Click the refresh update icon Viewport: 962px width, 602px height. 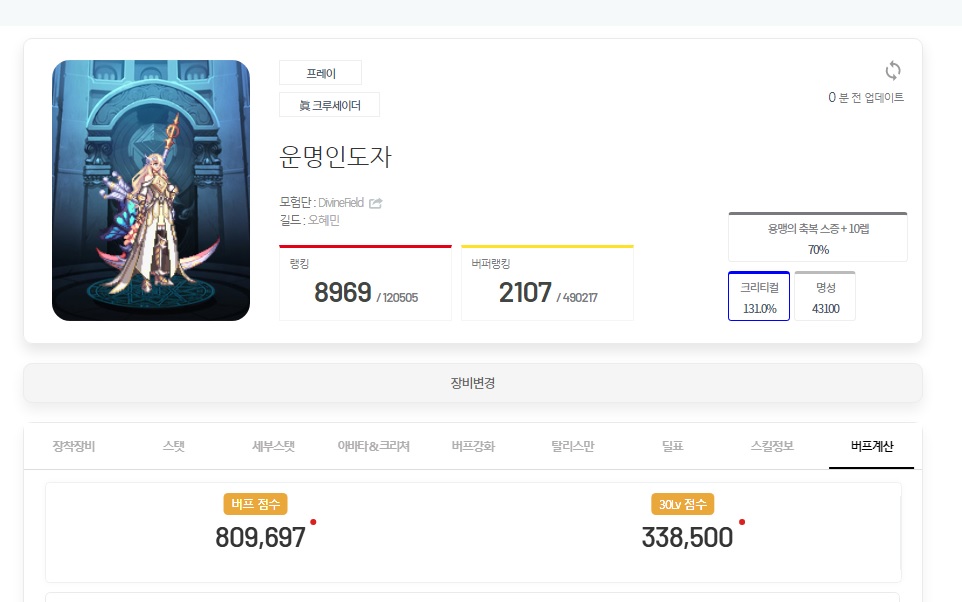pos(893,71)
